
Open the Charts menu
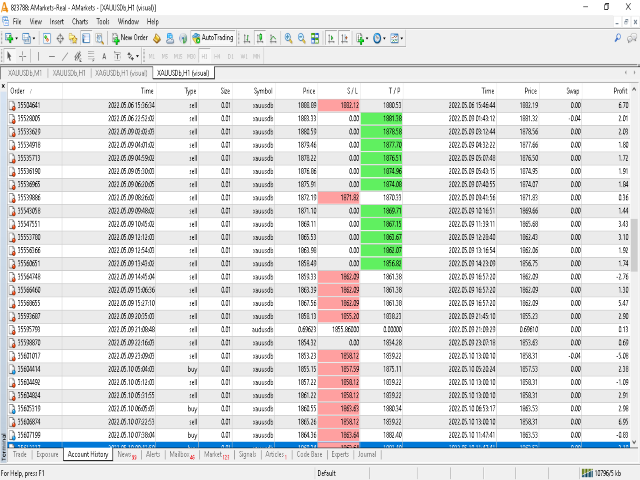click(x=79, y=20)
